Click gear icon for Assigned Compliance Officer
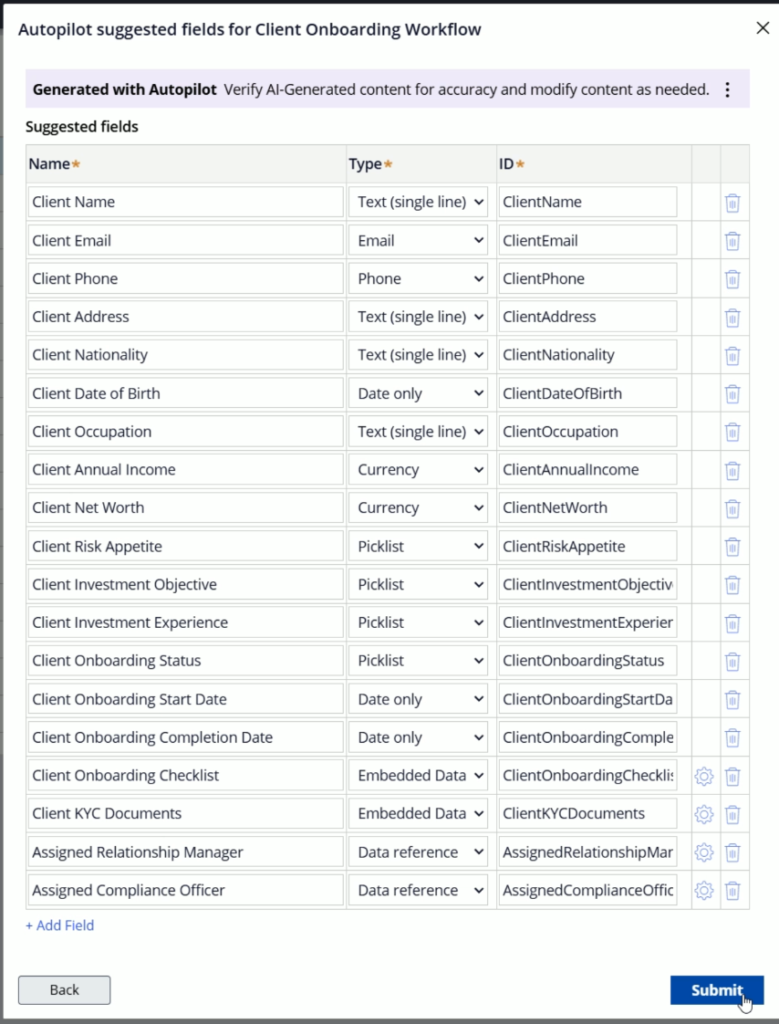Screen dimensions: 779x1024 pyautogui.click(x=703, y=891)
